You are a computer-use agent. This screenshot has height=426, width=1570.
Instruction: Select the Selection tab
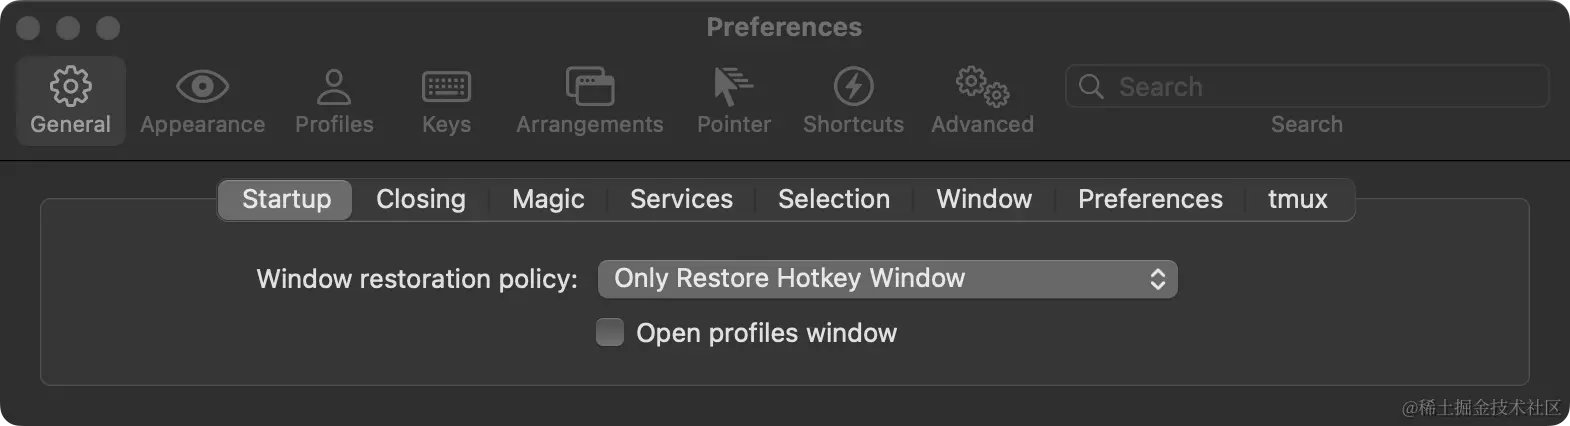834,199
